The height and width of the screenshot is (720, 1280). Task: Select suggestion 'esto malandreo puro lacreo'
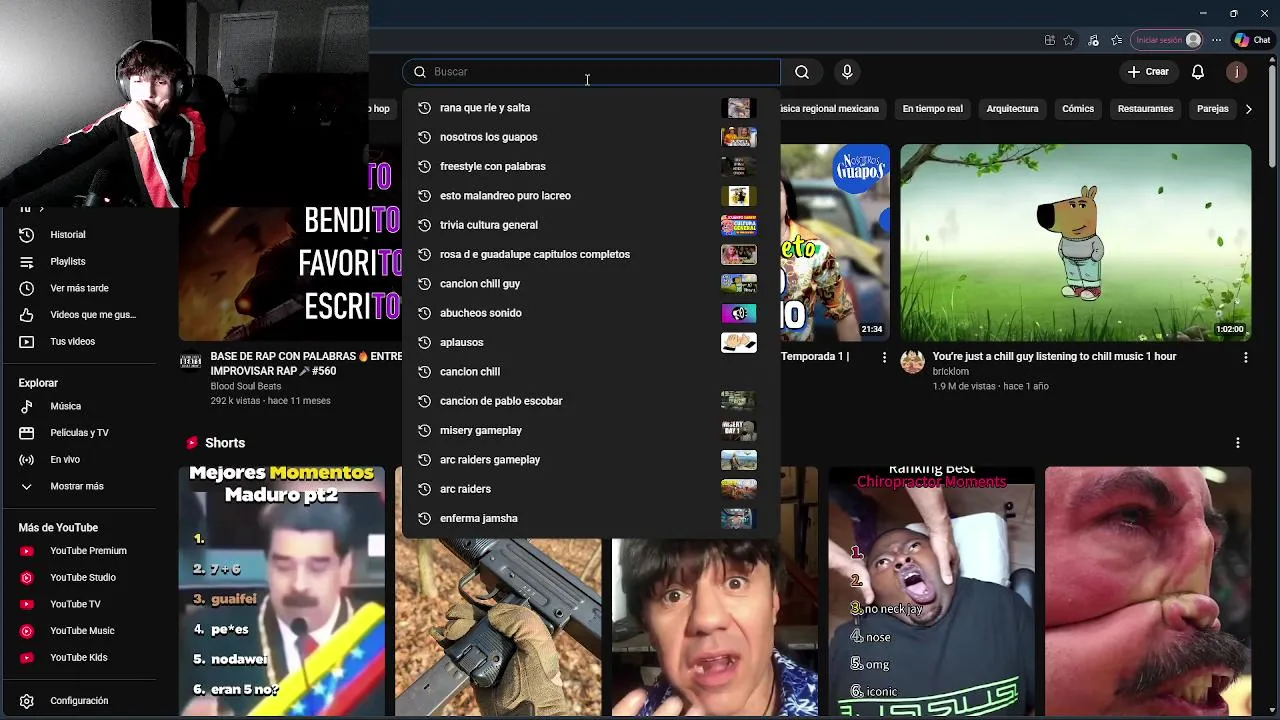[591, 196]
